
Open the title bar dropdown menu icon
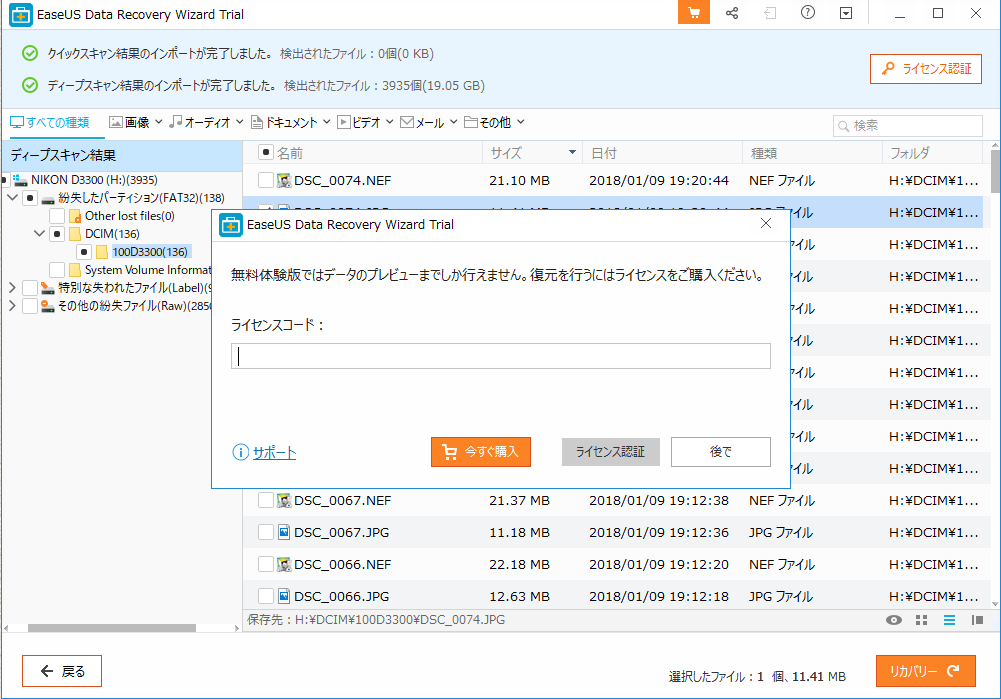click(x=846, y=13)
